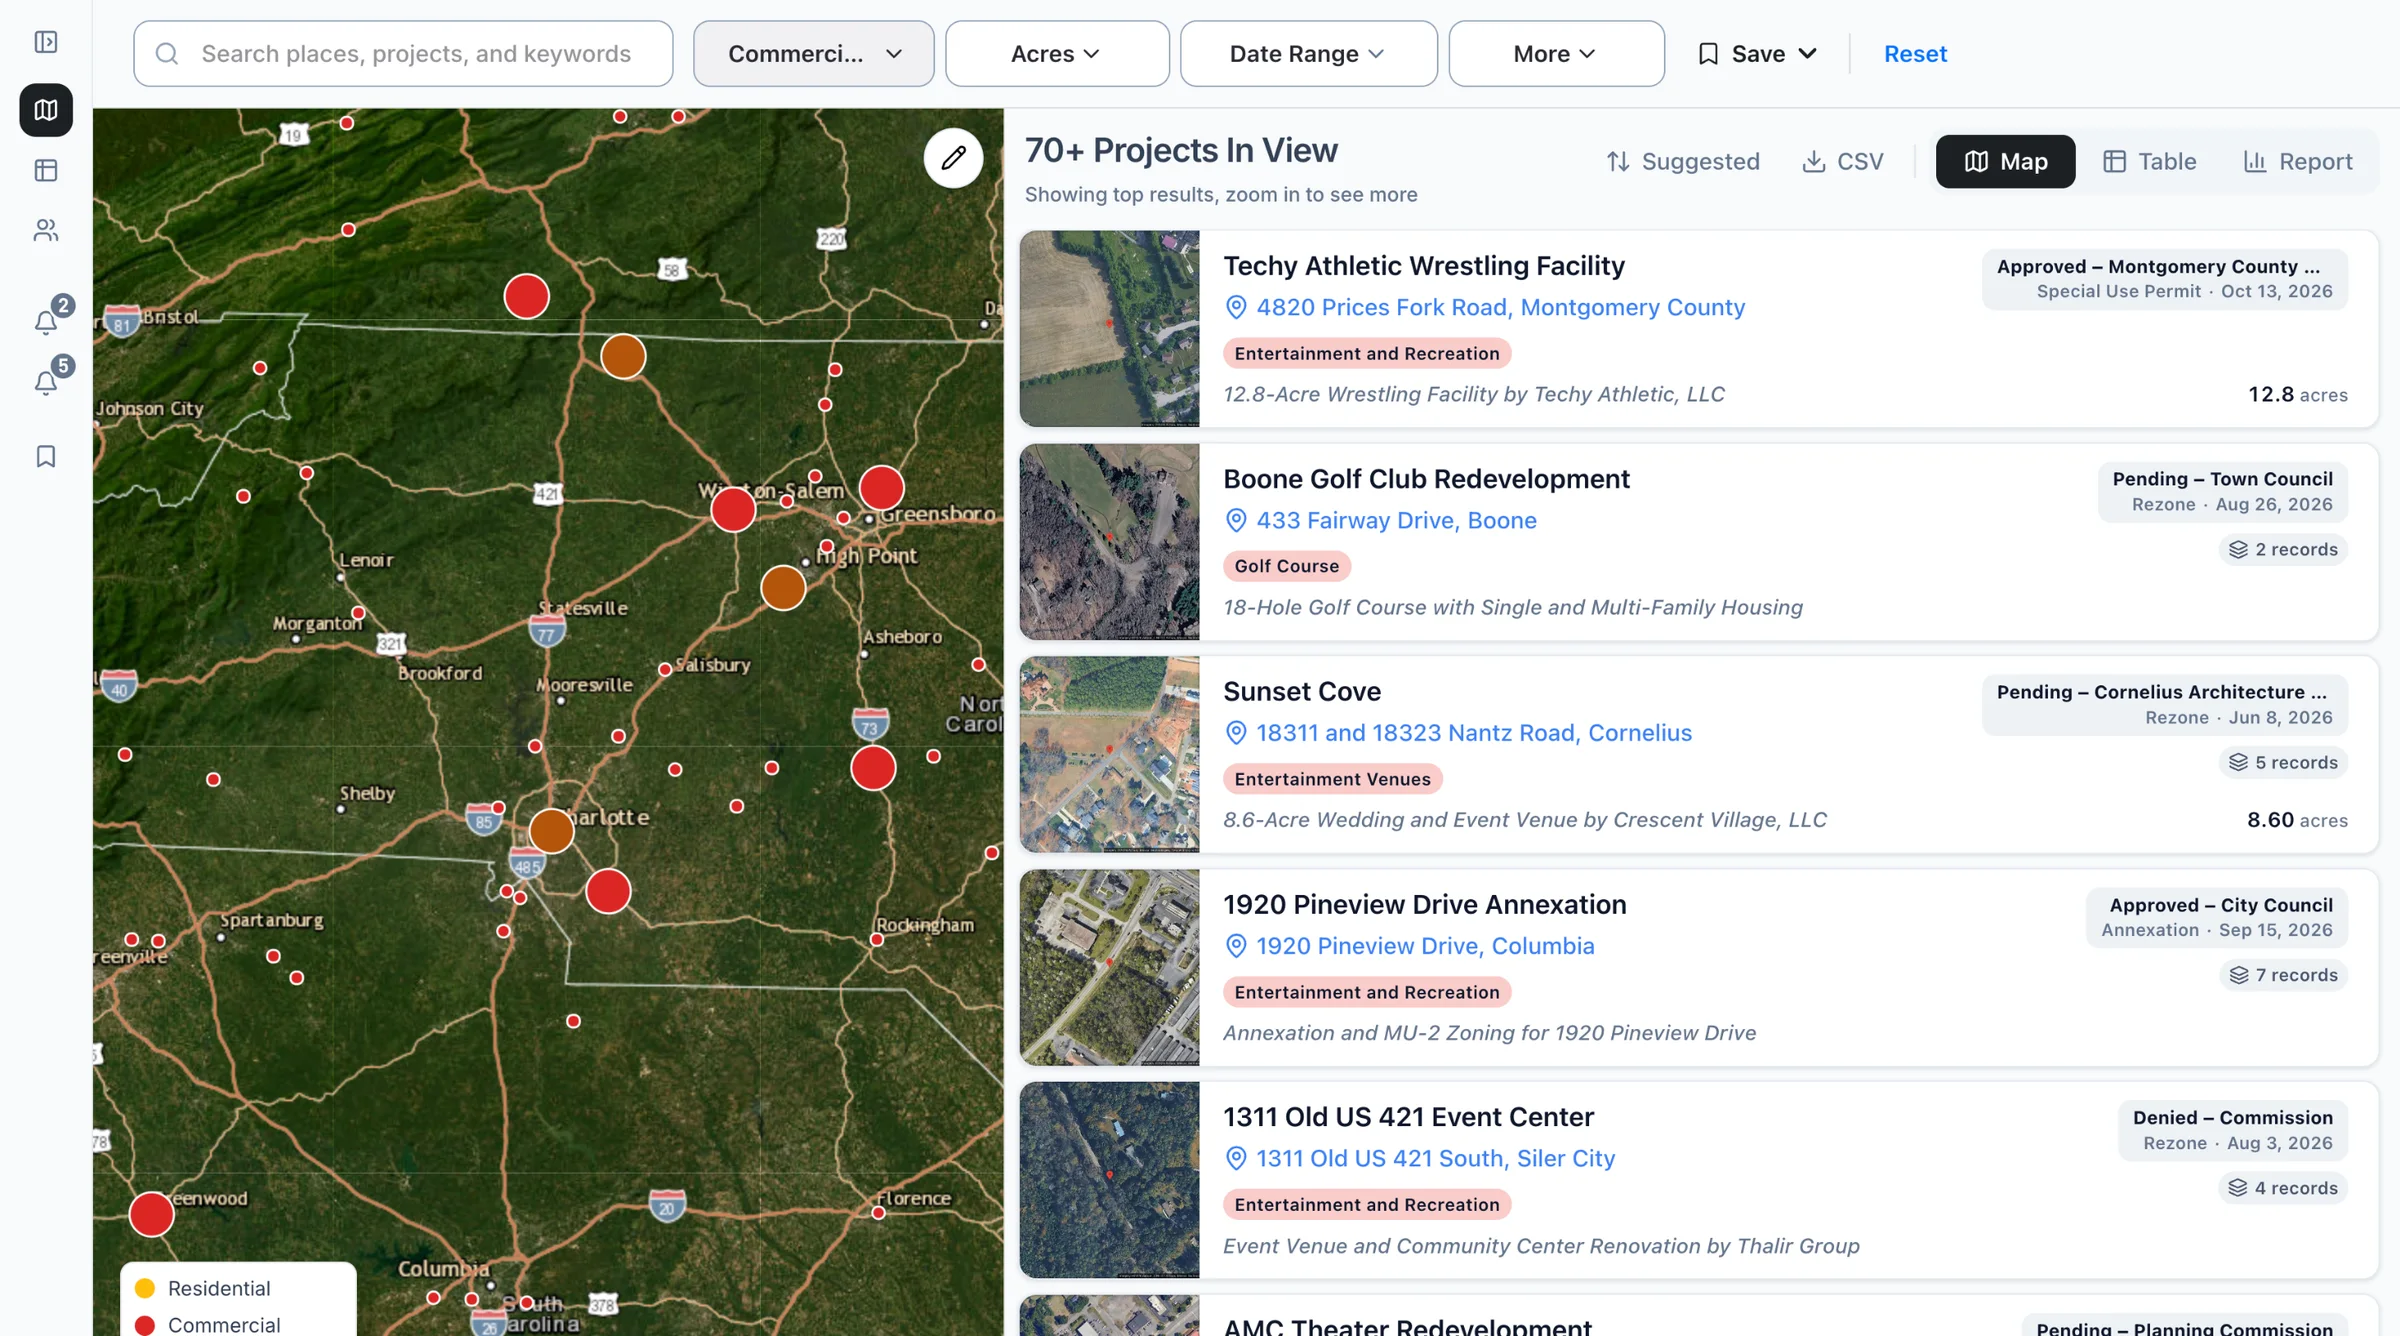Open Sunset Cove aerial thumbnail
2400x1336 pixels.
(x=1109, y=755)
